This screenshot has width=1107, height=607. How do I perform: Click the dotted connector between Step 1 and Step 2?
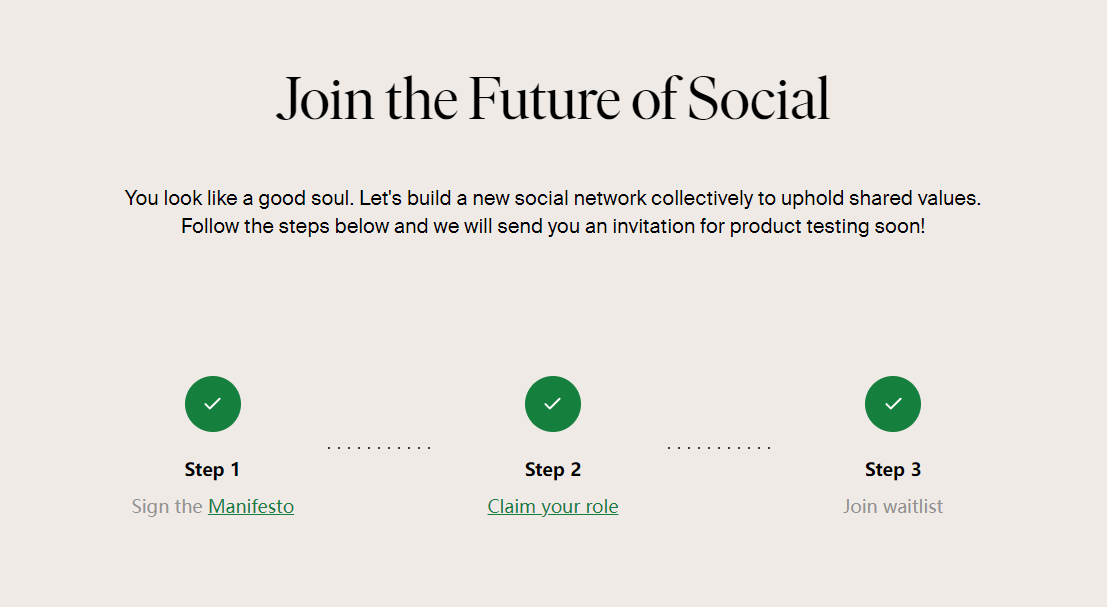(x=379, y=447)
